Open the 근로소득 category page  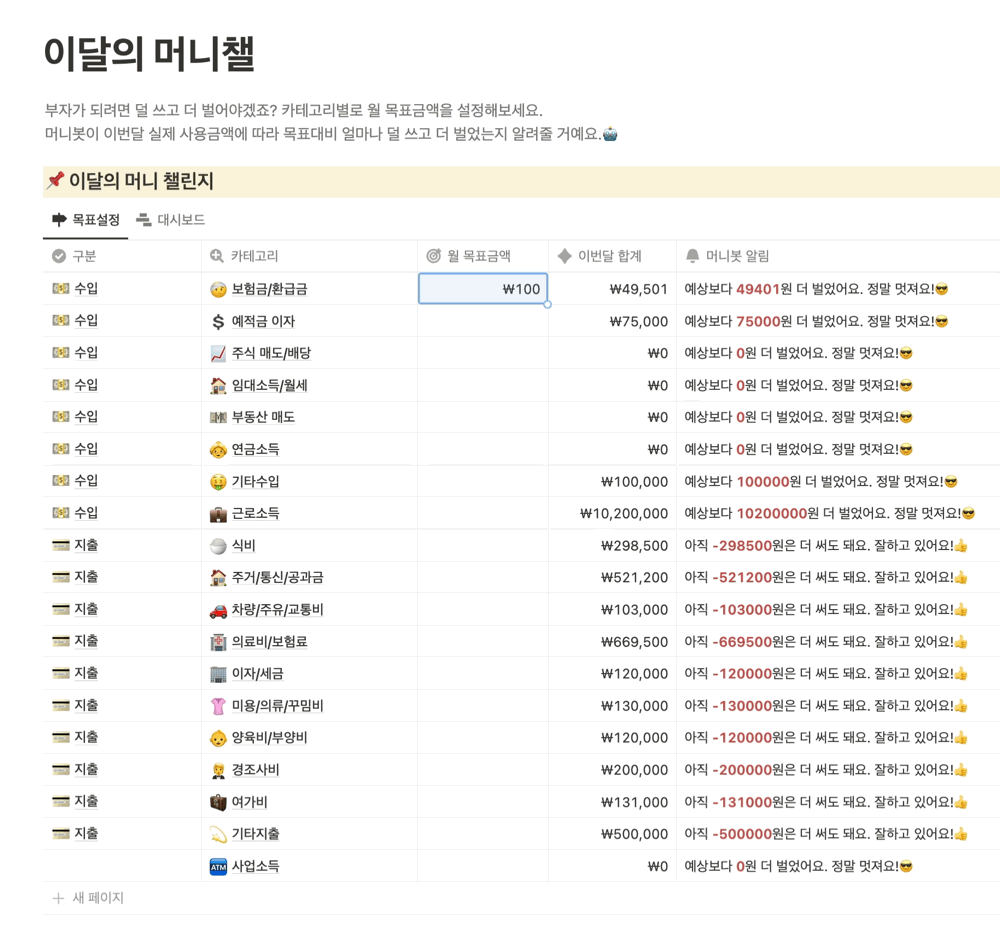255,513
